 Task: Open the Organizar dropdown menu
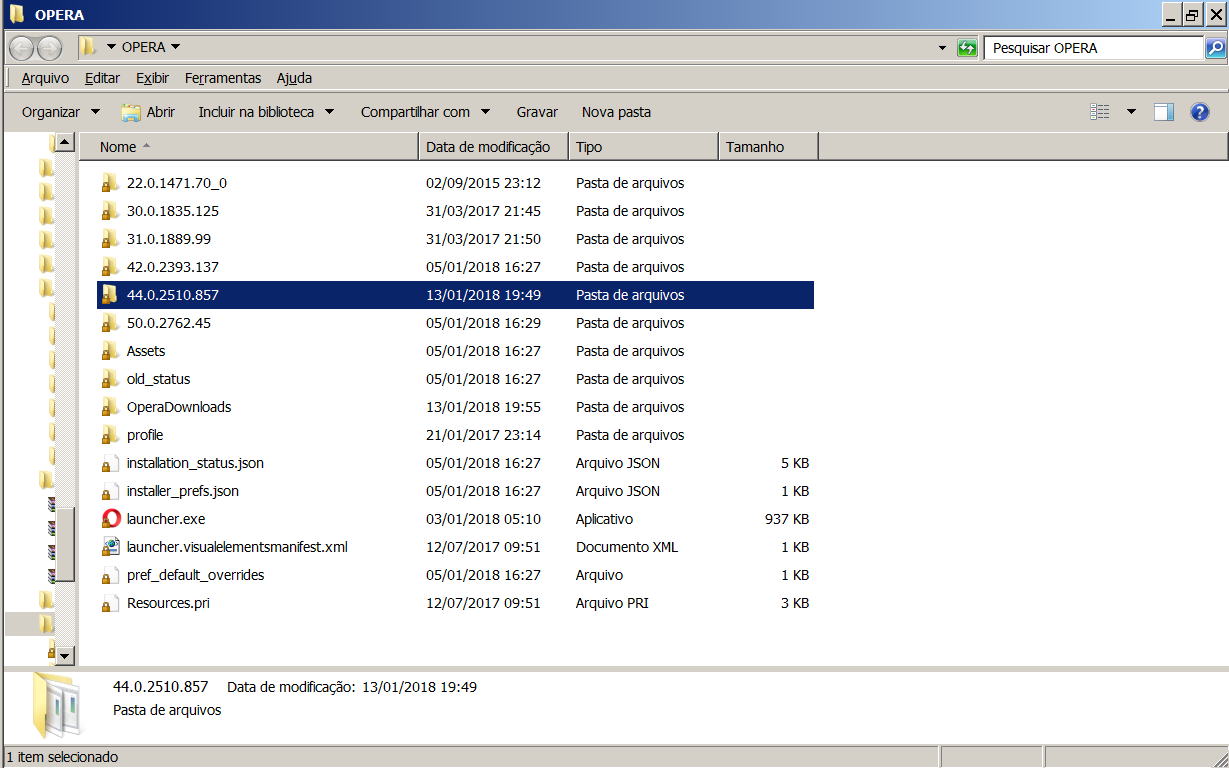tap(61, 112)
